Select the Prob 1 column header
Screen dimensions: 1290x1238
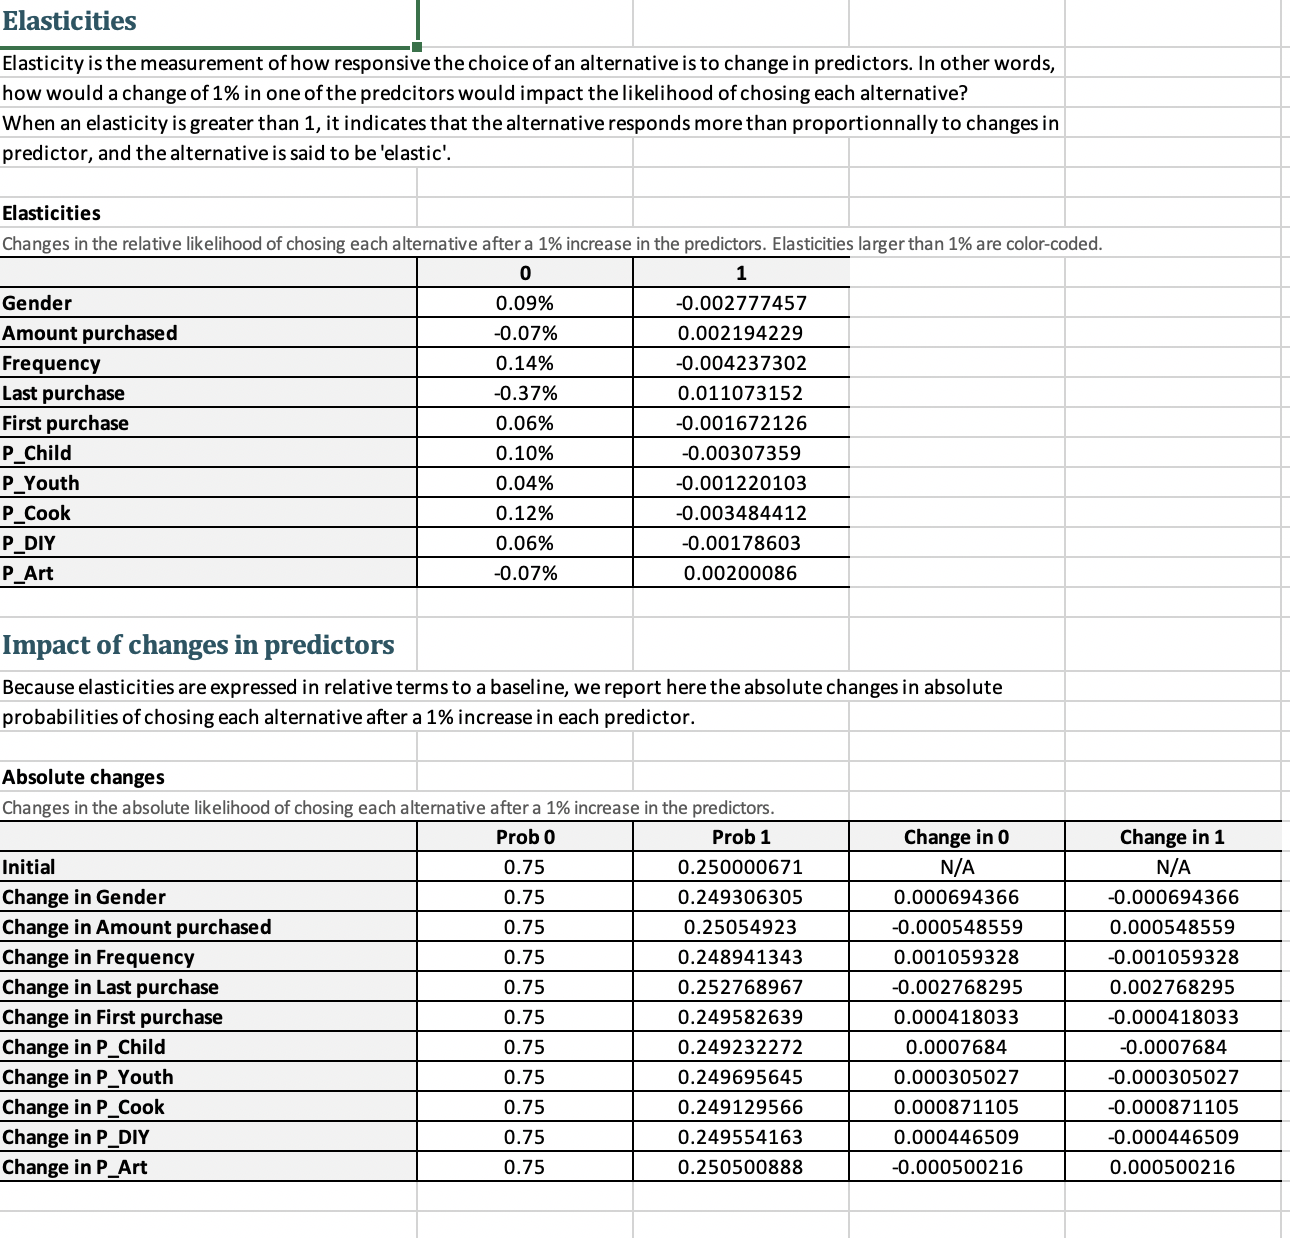pos(741,837)
